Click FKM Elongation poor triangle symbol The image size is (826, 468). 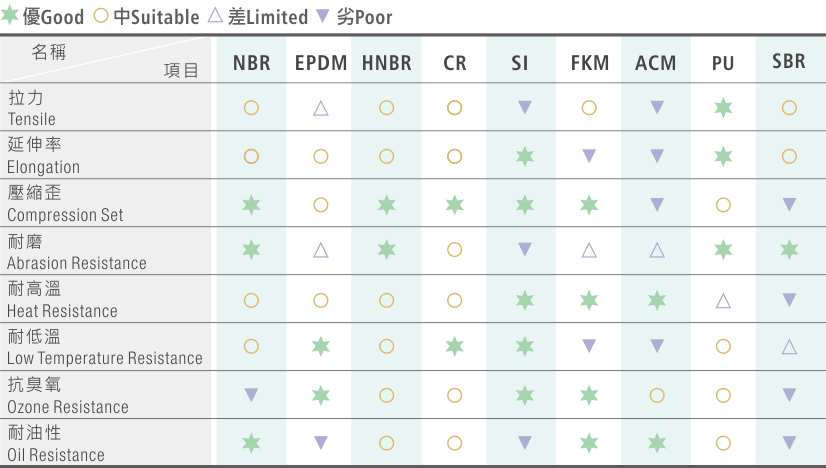[x=589, y=156]
